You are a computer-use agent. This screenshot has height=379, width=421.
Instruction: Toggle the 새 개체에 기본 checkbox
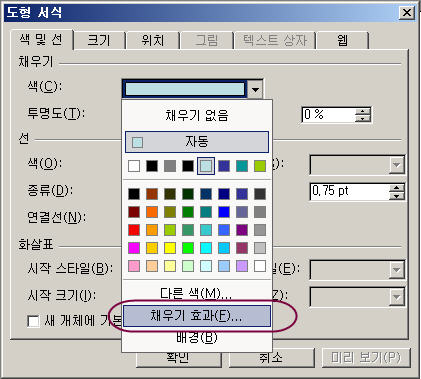(33, 321)
